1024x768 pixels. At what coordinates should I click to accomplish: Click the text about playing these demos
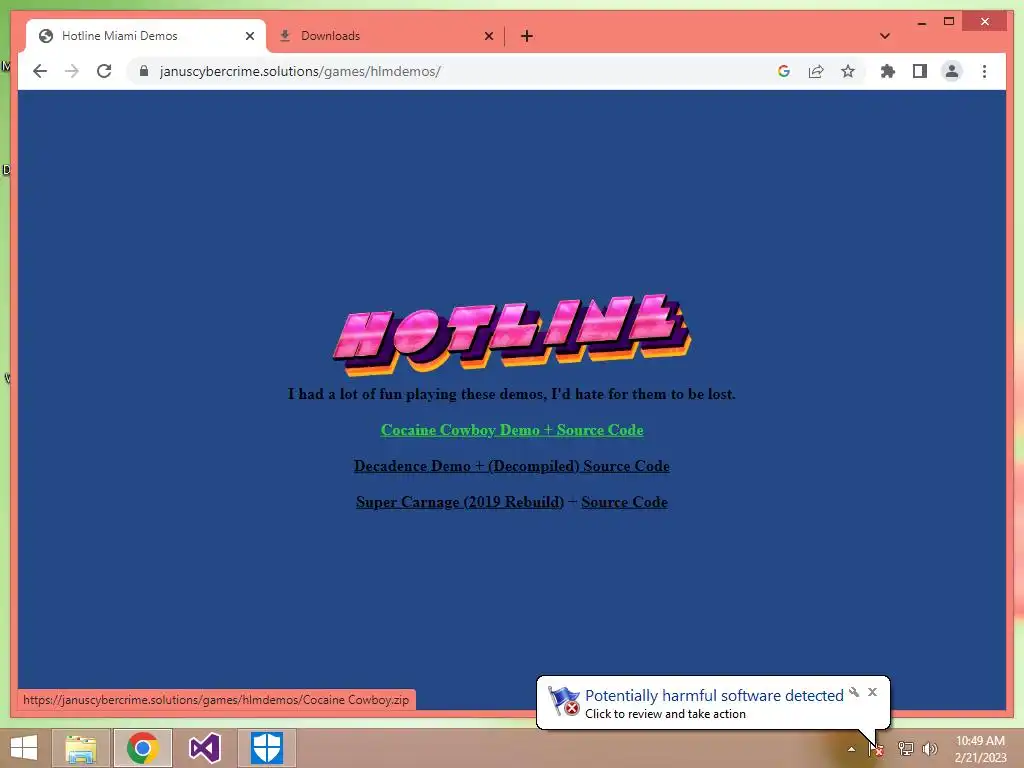tap(512, 394)
